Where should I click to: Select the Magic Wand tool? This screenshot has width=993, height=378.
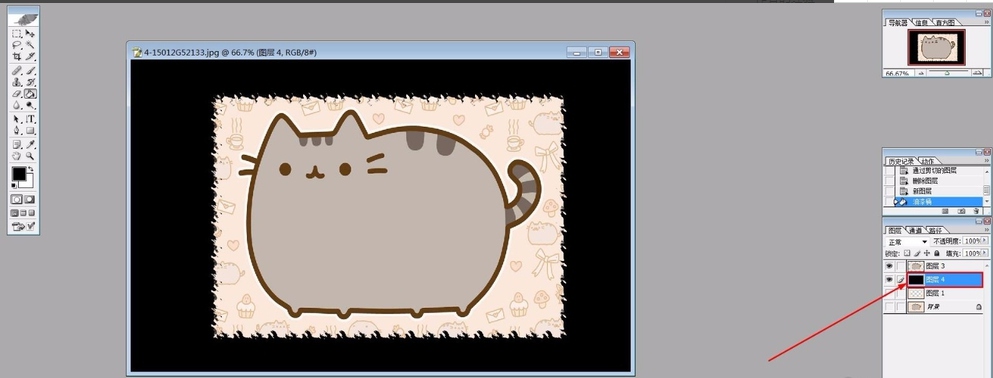click(x=29, y=45)
